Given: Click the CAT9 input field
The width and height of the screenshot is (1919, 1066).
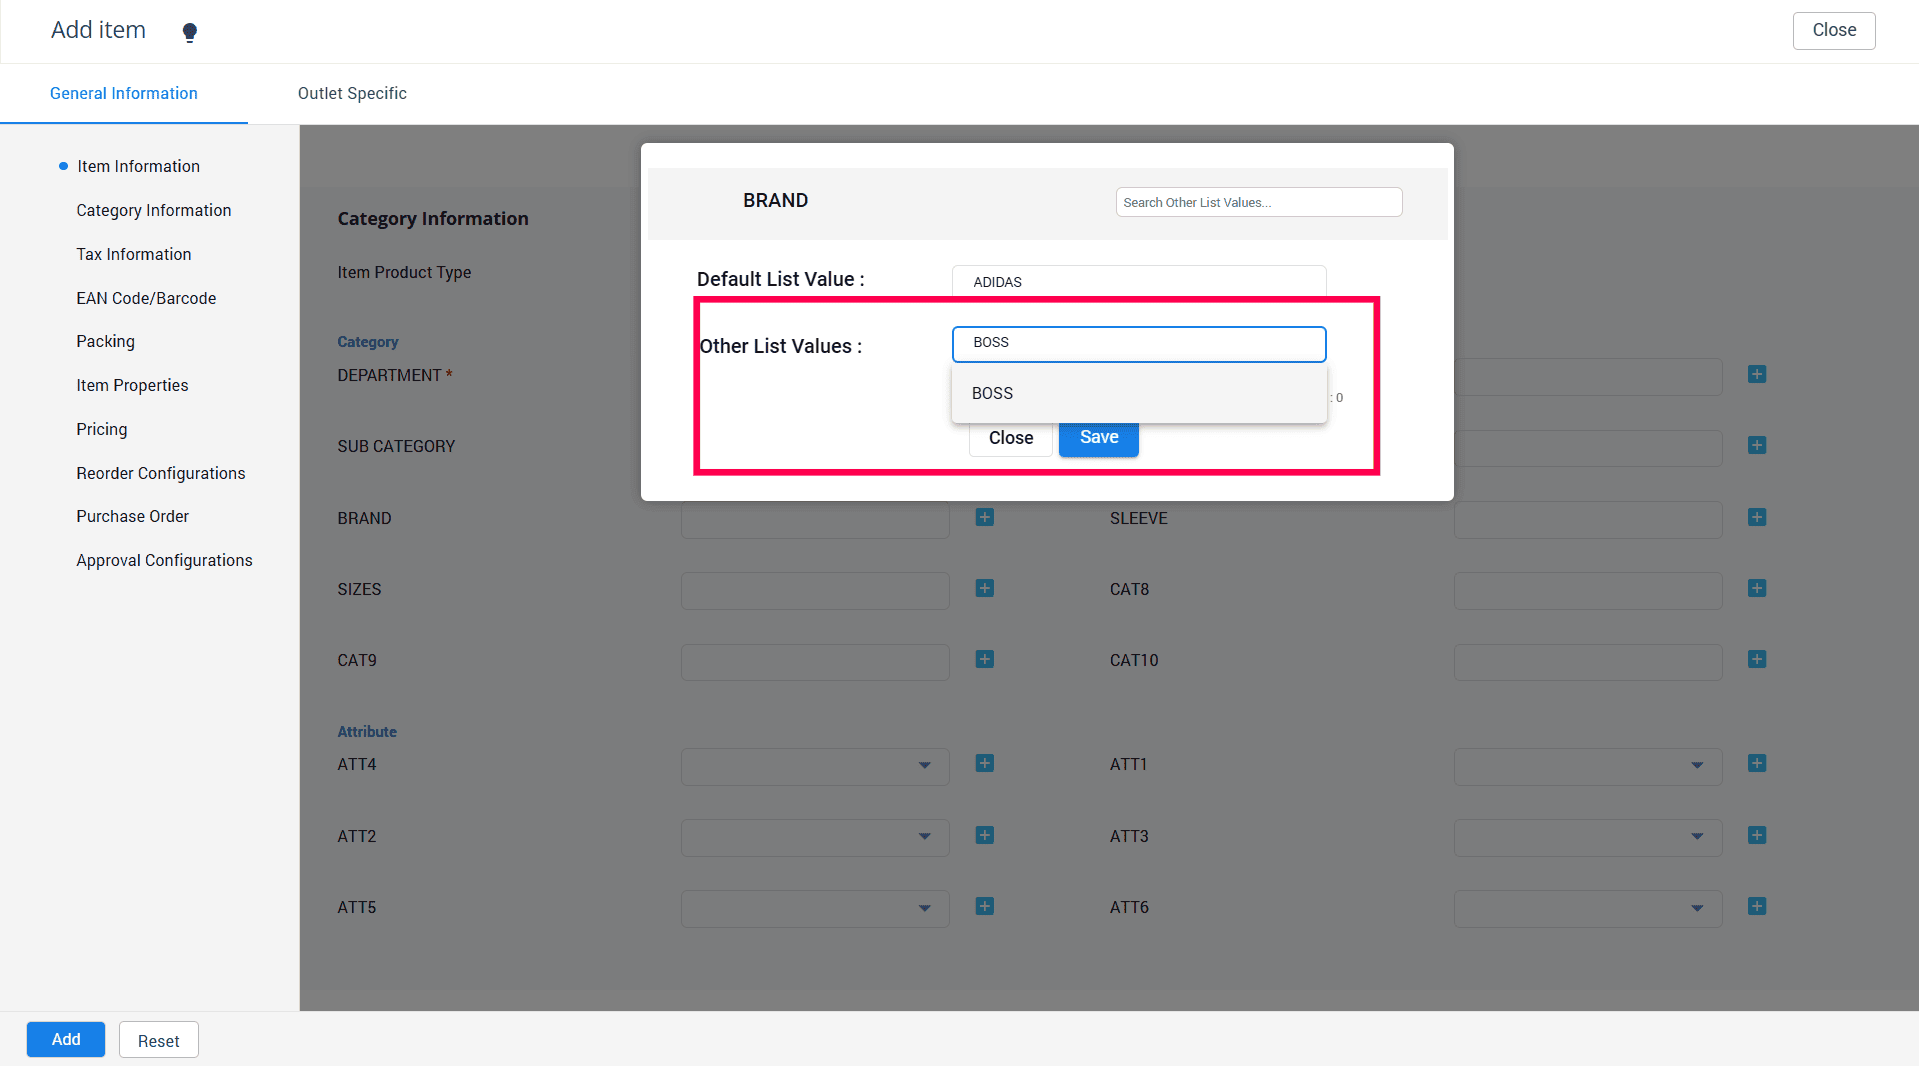Looking at the screenshot, I should [x=815, y=662].
